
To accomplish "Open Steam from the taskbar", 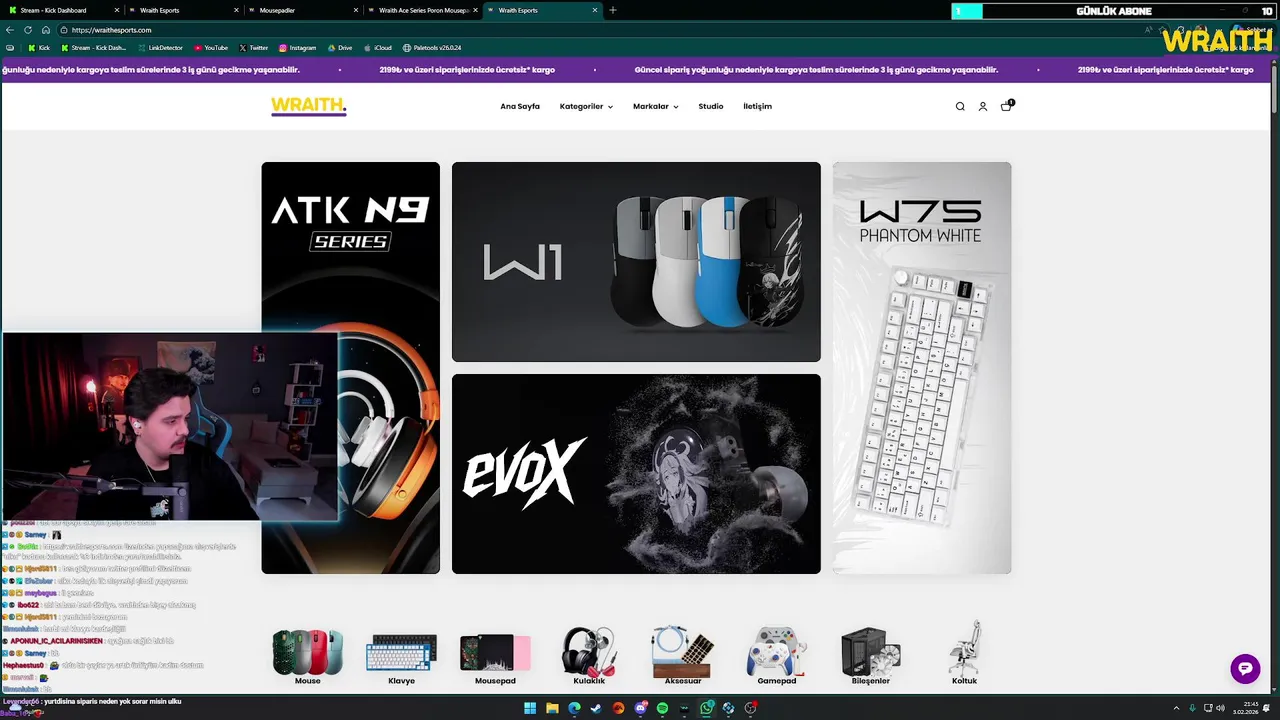I will pyautogui.click(x=597, y=708).
